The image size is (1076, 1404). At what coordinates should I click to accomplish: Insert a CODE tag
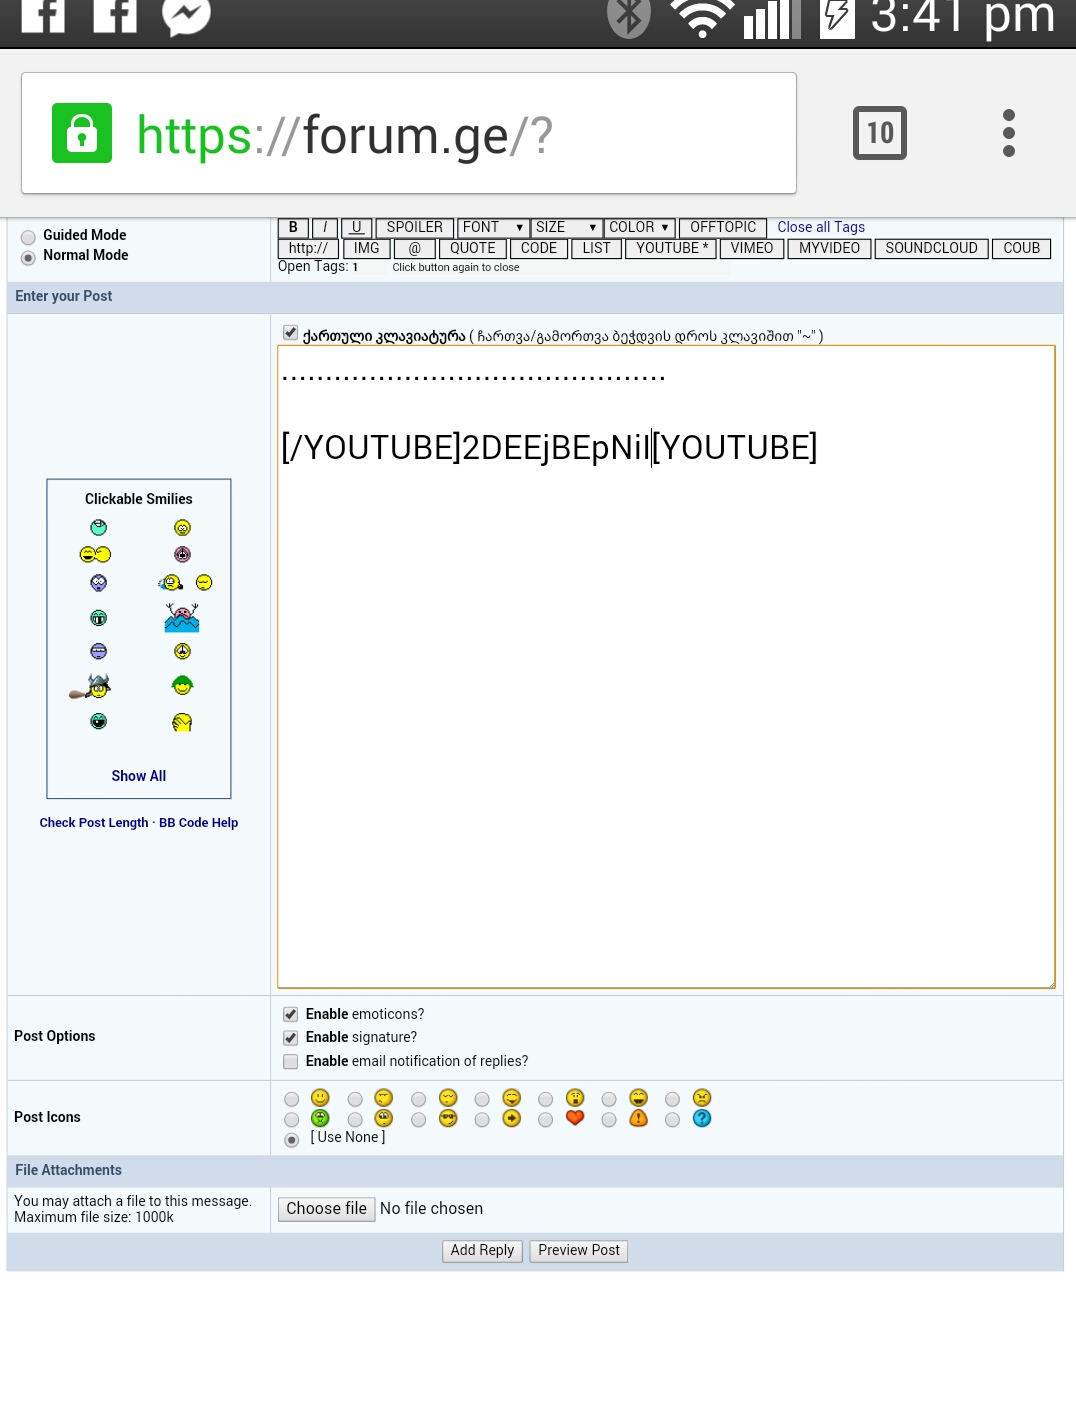pos(539,249)
